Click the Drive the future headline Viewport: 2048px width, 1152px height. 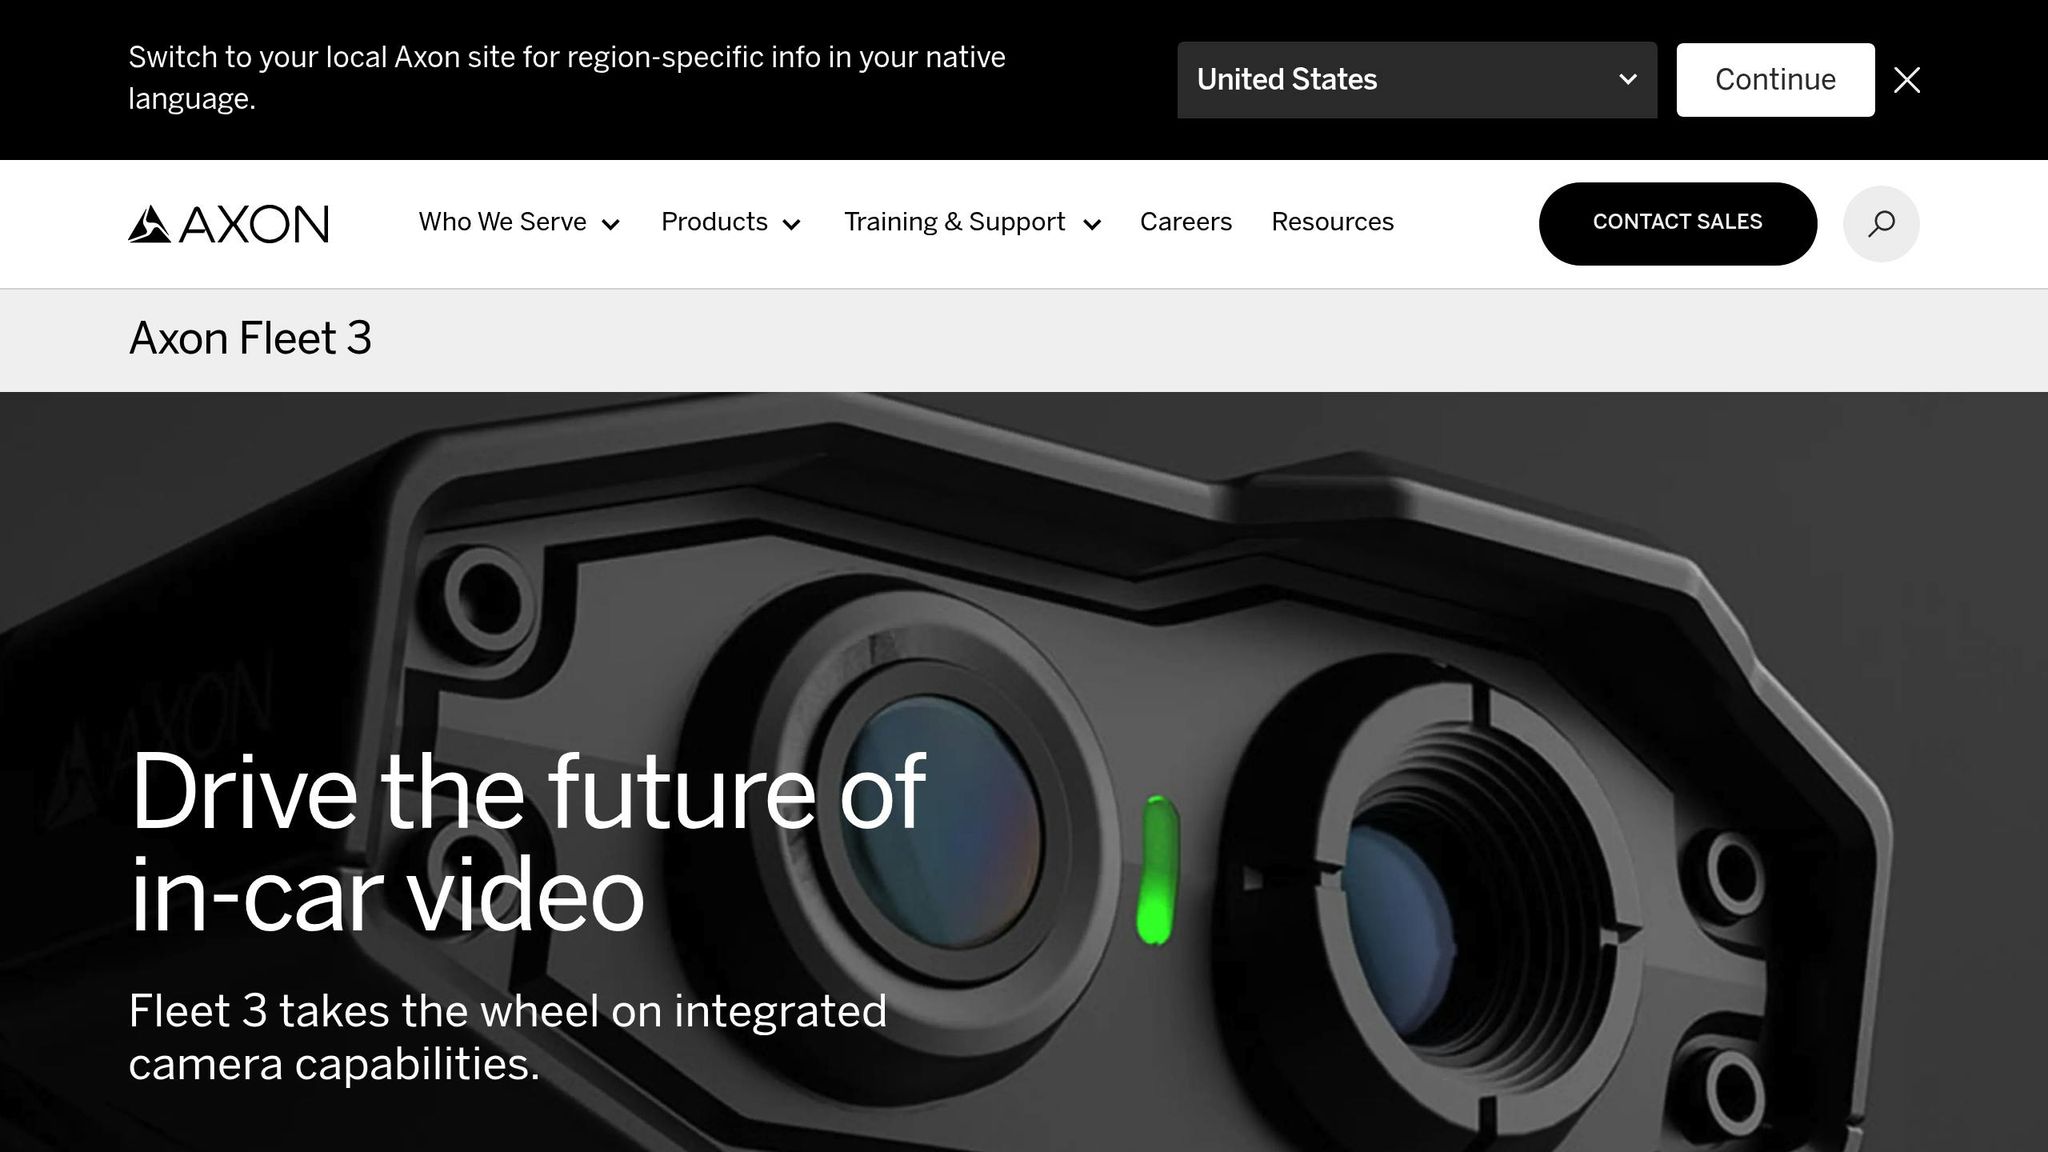click(x=527, y=843)
